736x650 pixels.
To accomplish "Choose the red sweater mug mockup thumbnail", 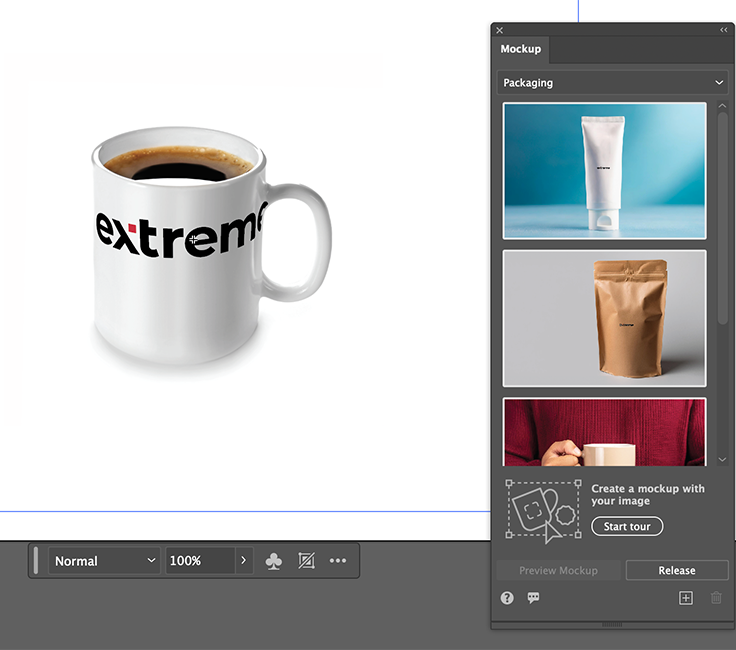I will 604,432.
